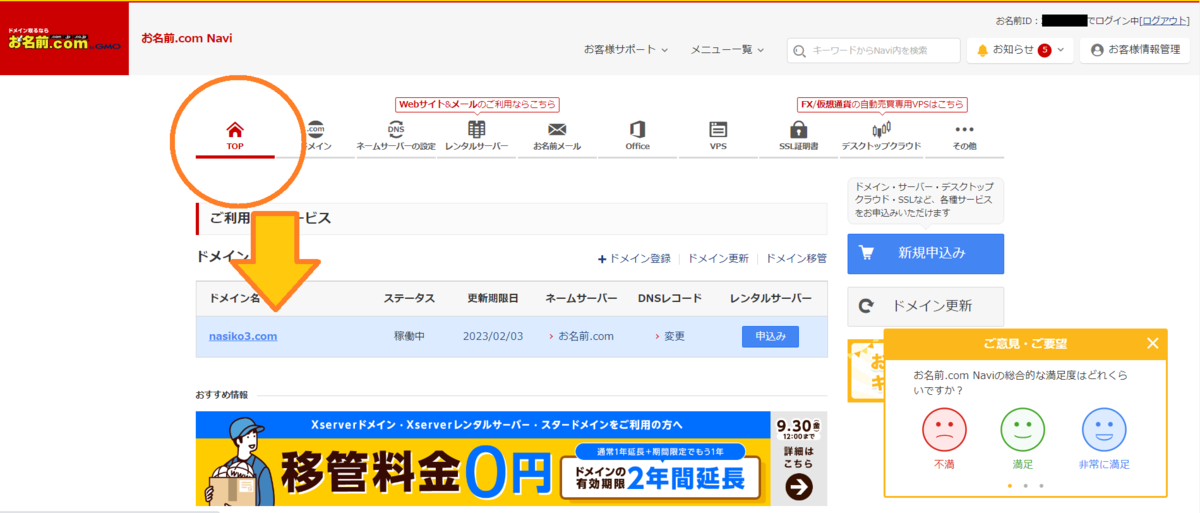Viewport: 1200px width, 513px height.
Task: Expand メニュー一覧 dropdown
Action: point(727,49)
